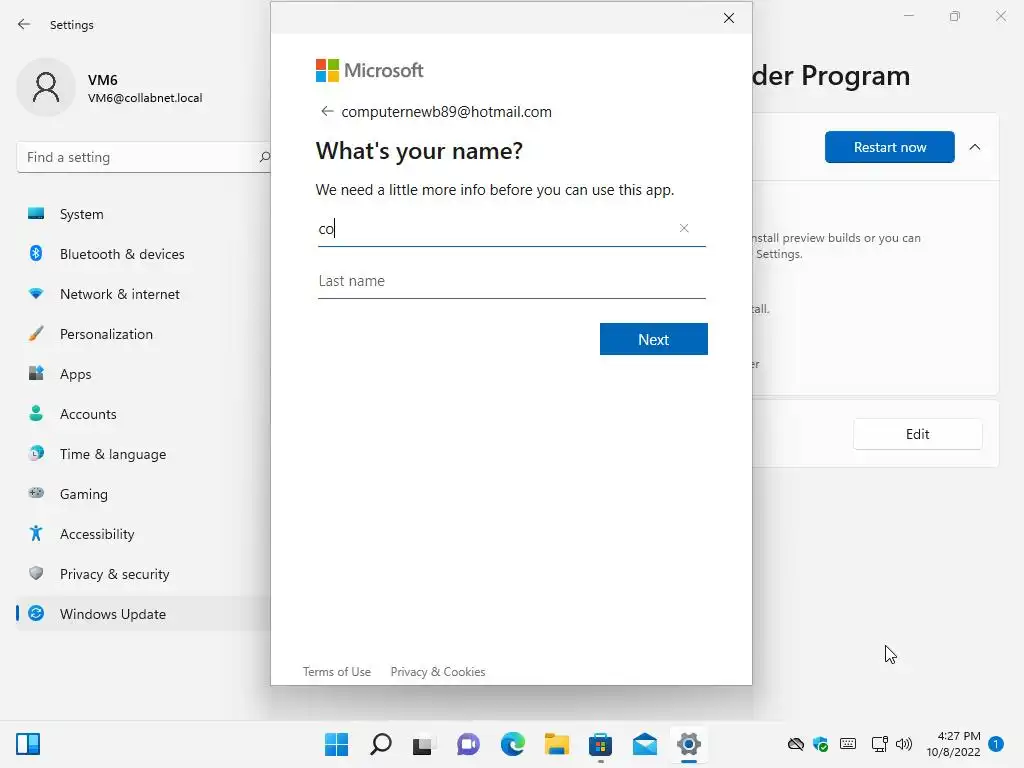Open the Terms of Use link
Screen dimensions: 1024x768
tap(336, 671)
